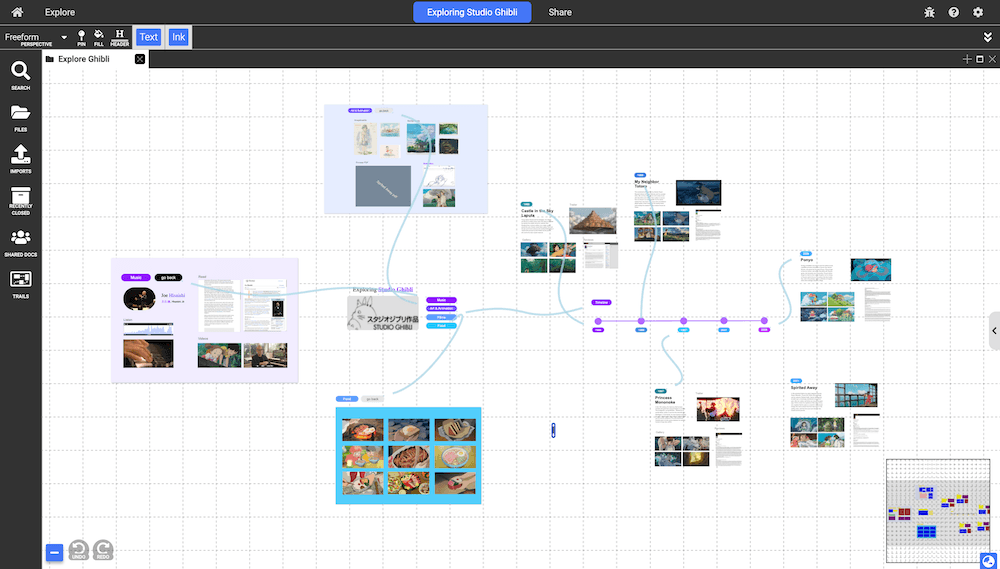This screenshot has width=1000, height=569.
Task: Click the black go back button in Music panel
Action: pyautogui.click(x=168, y=277)
